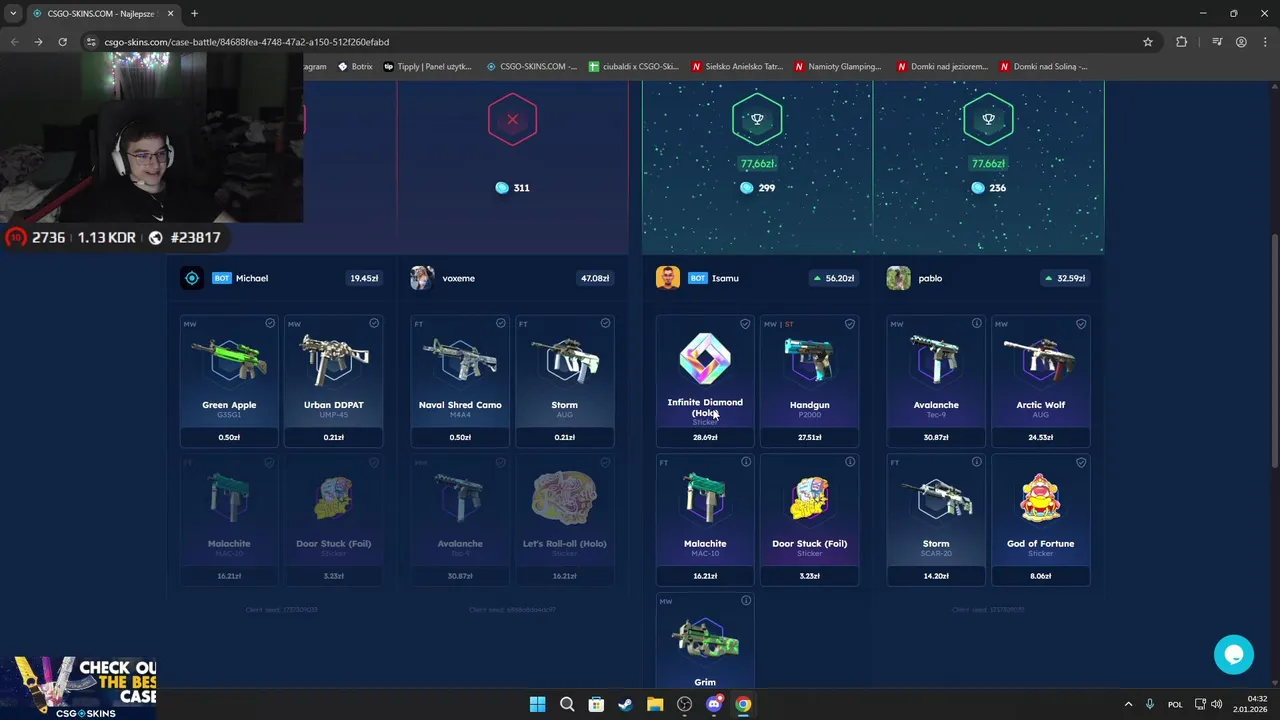Select Green Apple G3SG1 item thumbnail
This screenshot has height=720, width=1280.
229,359
